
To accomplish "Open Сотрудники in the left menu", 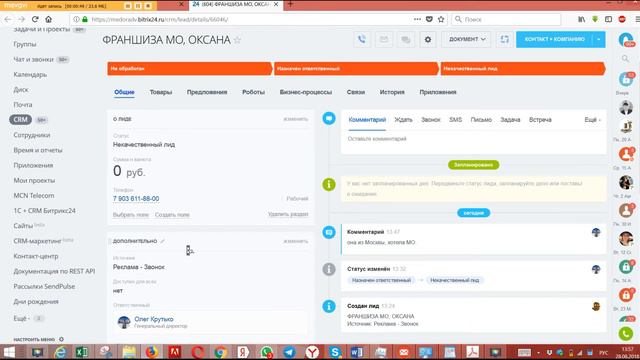I will coord(32,135).
